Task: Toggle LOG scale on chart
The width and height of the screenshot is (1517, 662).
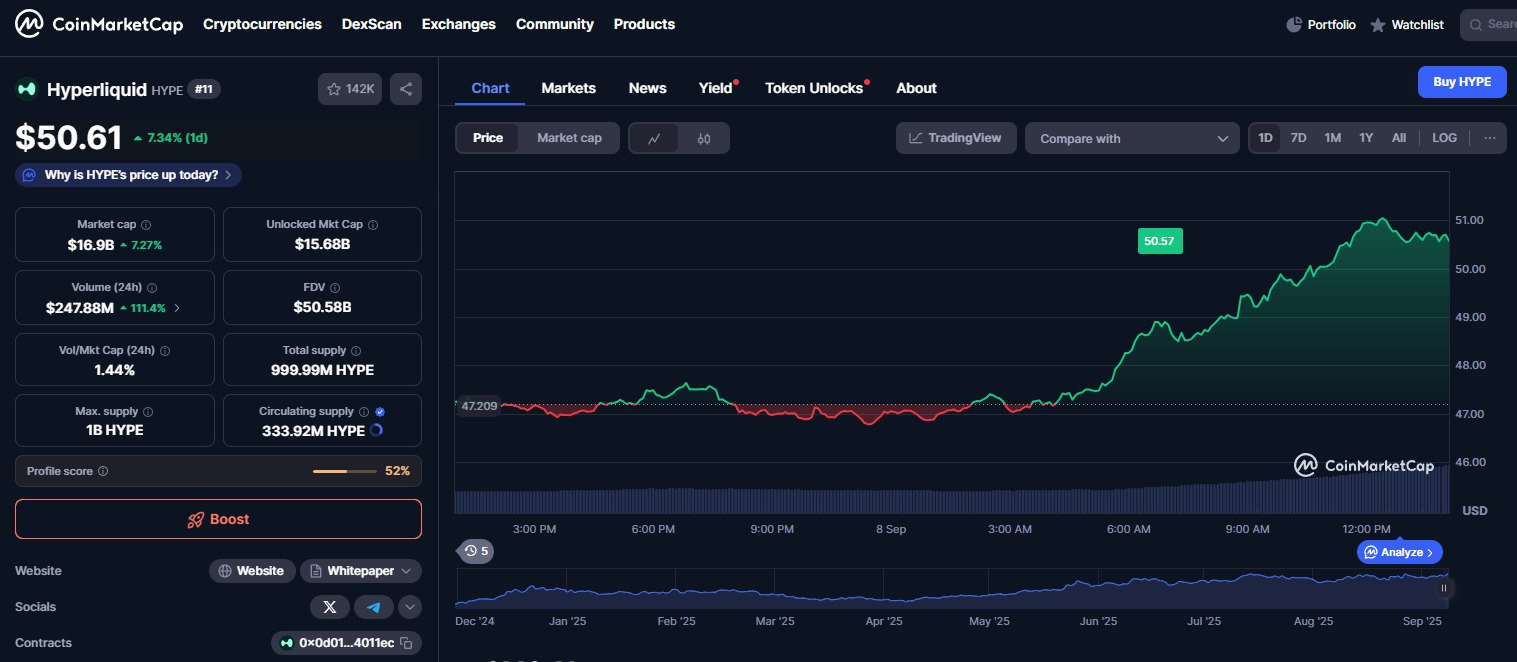Action: tap(1444, 138)
